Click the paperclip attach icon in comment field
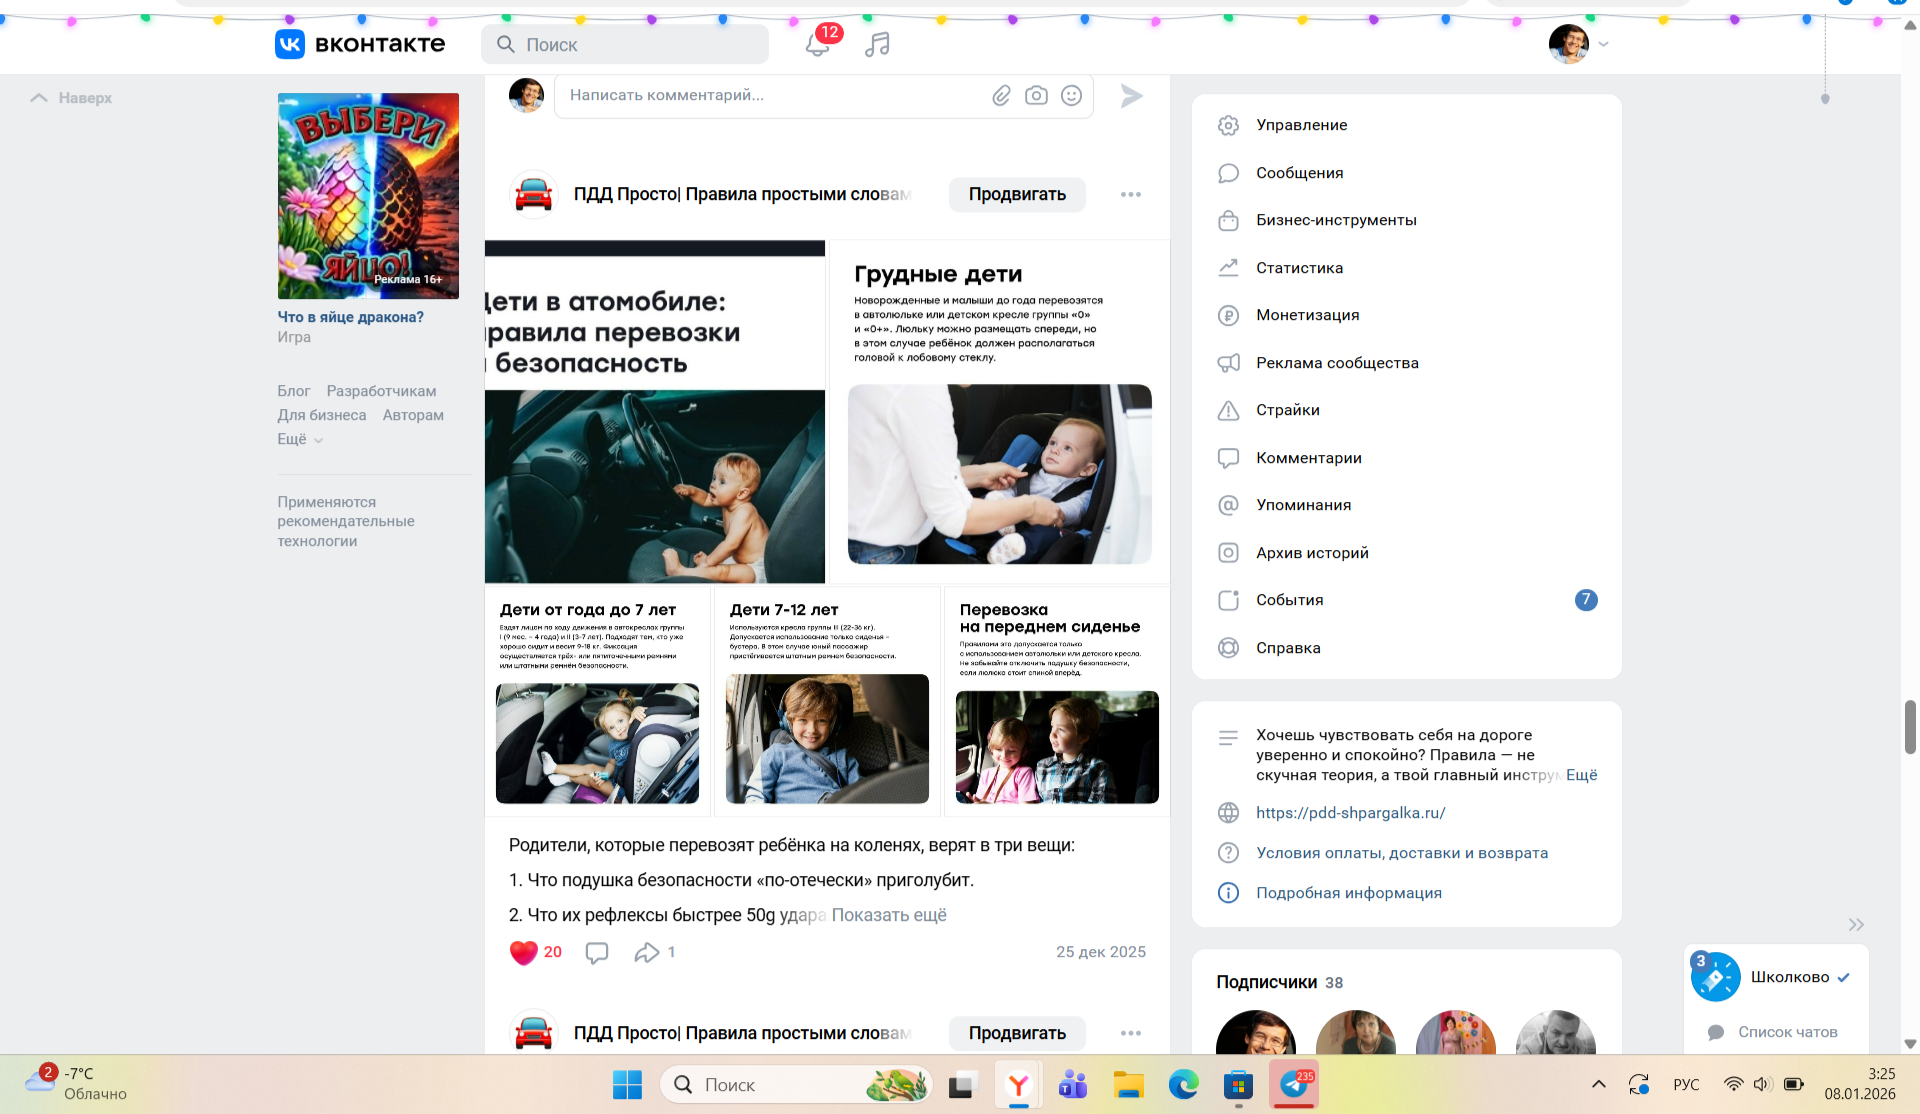This screenshot has width=1920, height=1114. click(x=1001, y=96)
